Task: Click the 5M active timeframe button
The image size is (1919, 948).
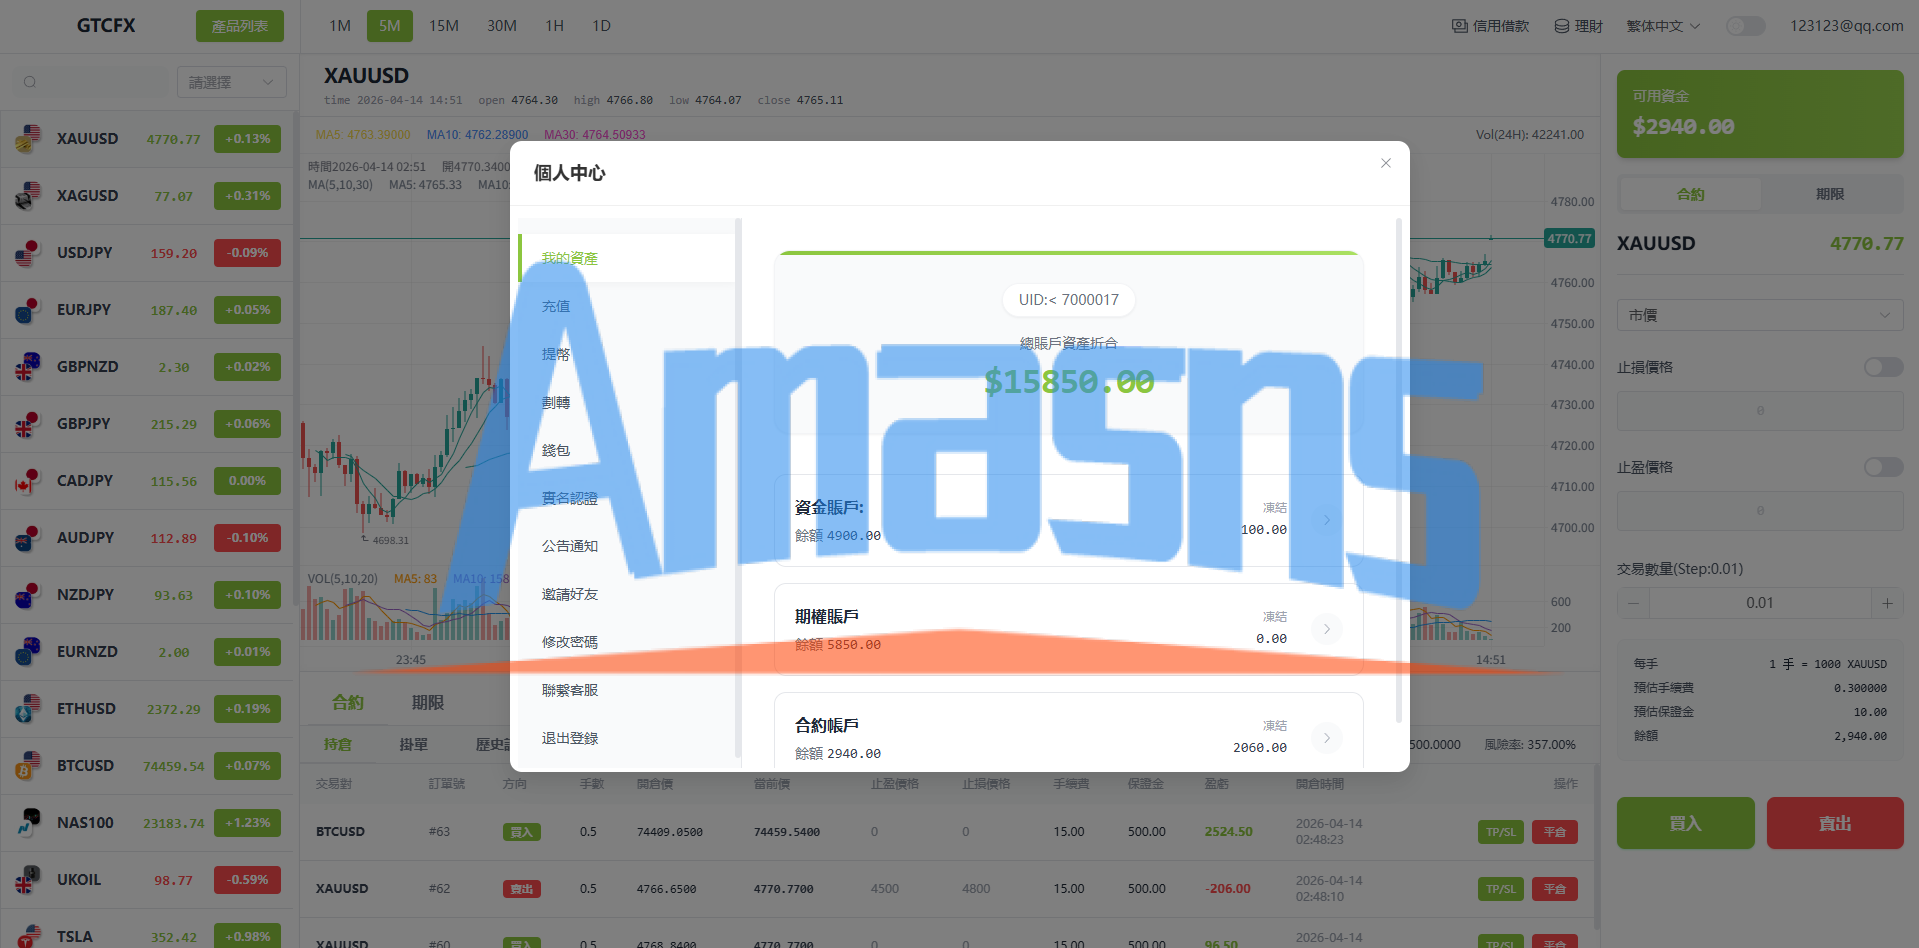Action: 390,26
